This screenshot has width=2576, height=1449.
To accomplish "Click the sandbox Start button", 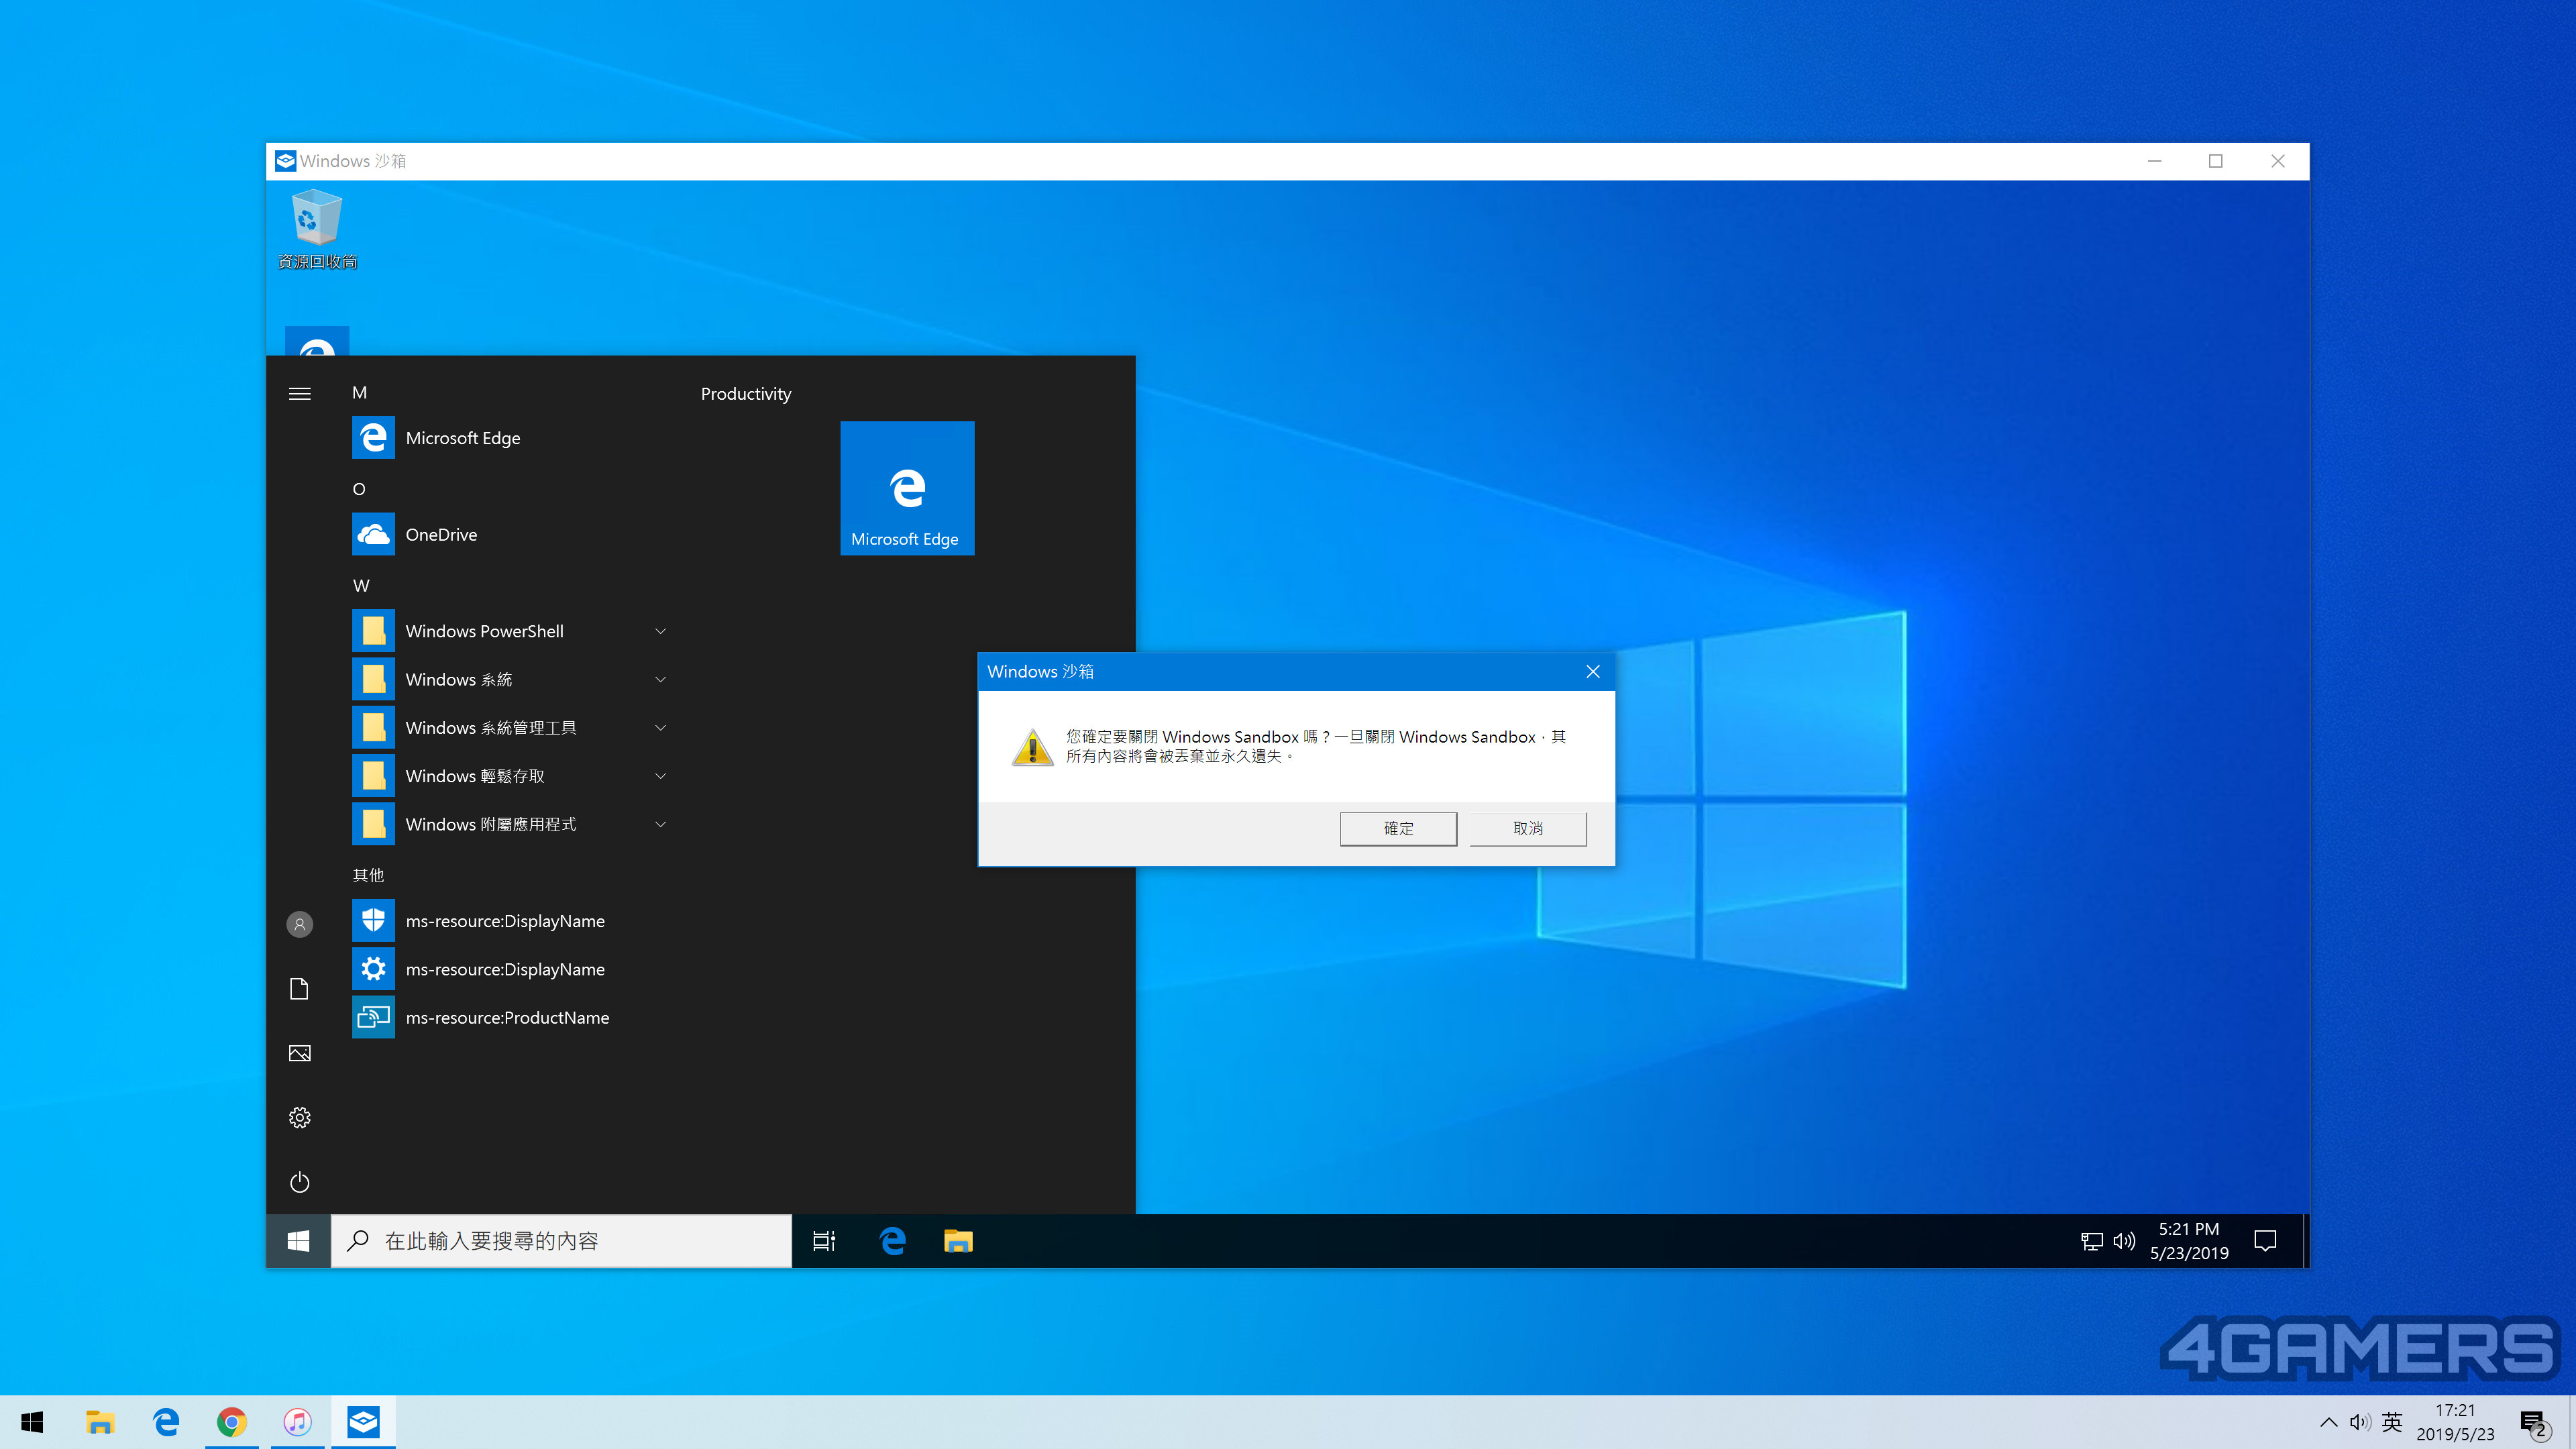I will click(298, 1241).
